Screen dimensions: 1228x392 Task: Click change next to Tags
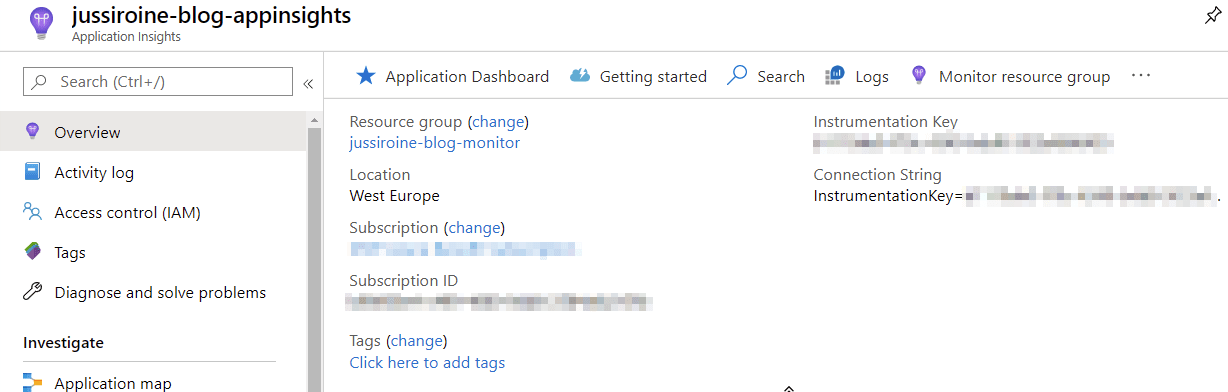[417, 340]
